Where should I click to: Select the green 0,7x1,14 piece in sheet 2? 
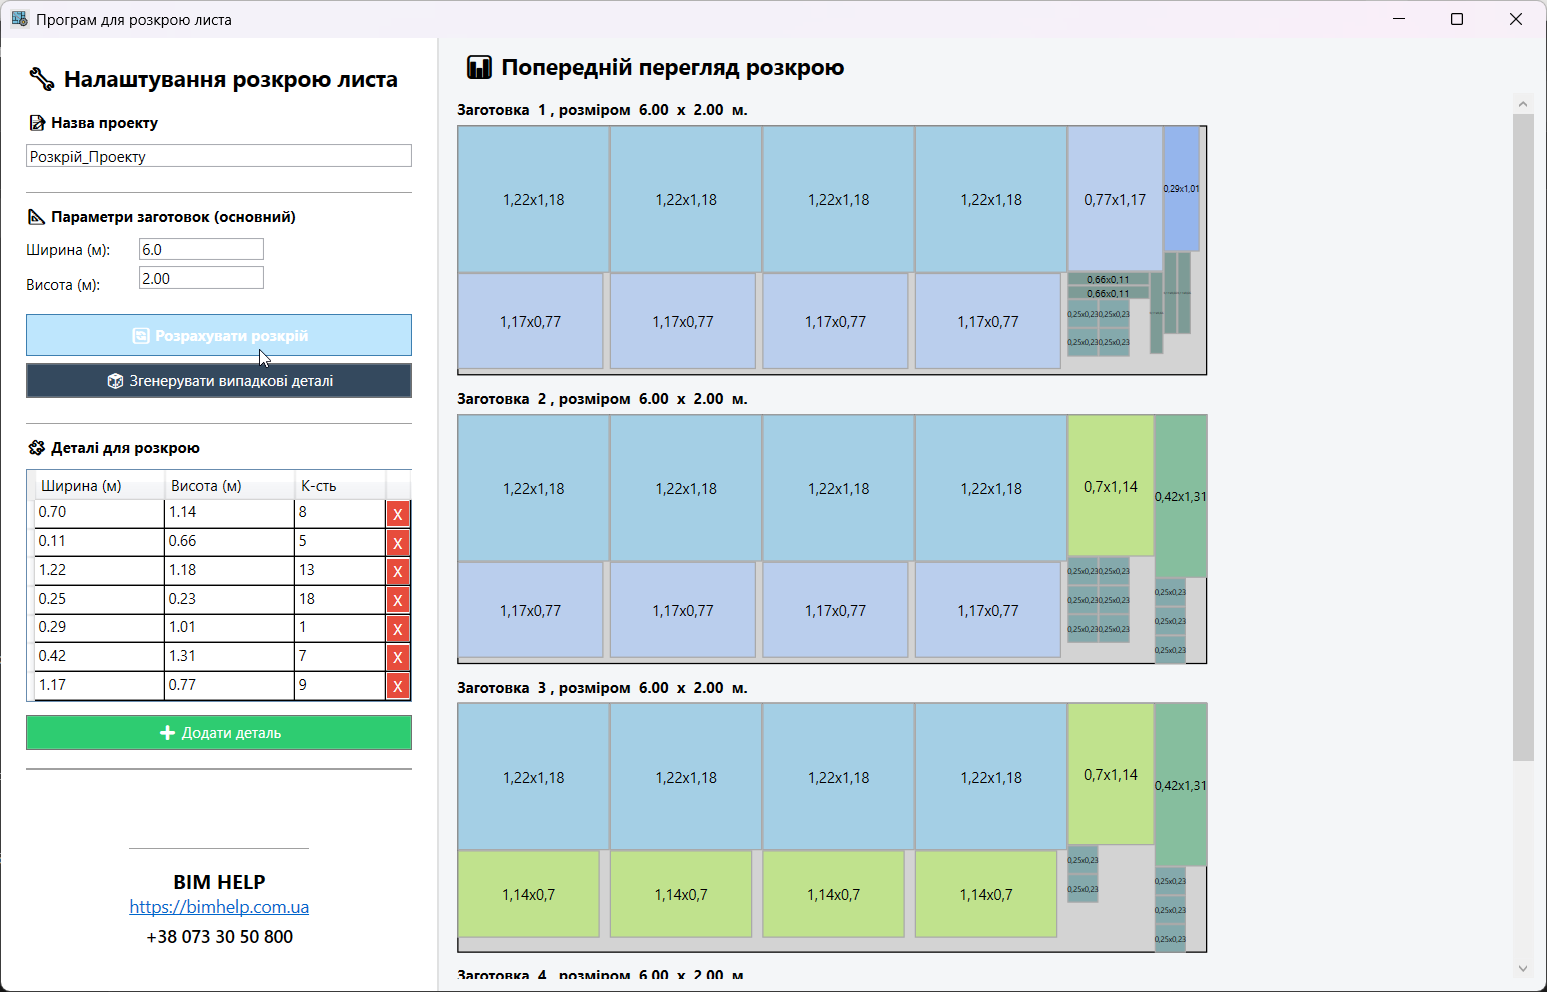click(x=1110, y=486)
